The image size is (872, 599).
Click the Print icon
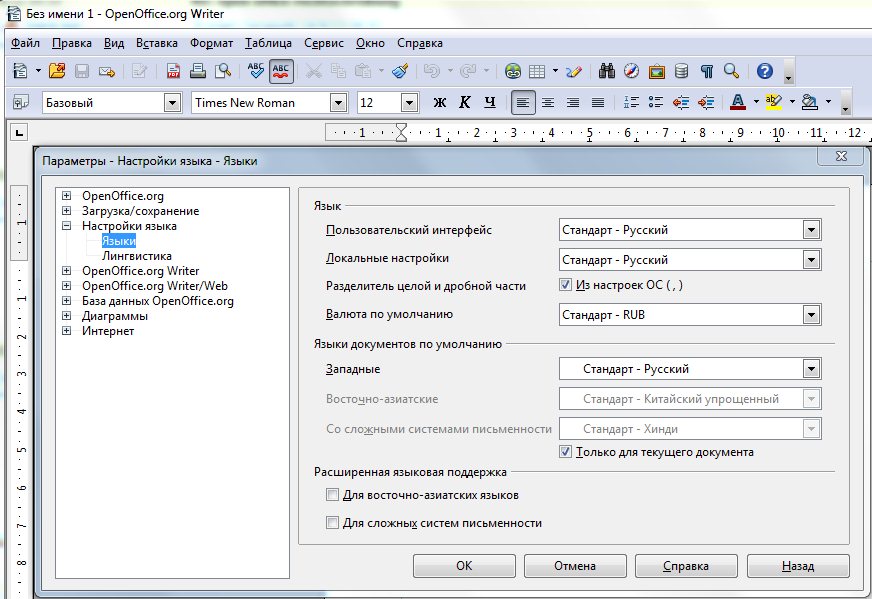point(198,71)
